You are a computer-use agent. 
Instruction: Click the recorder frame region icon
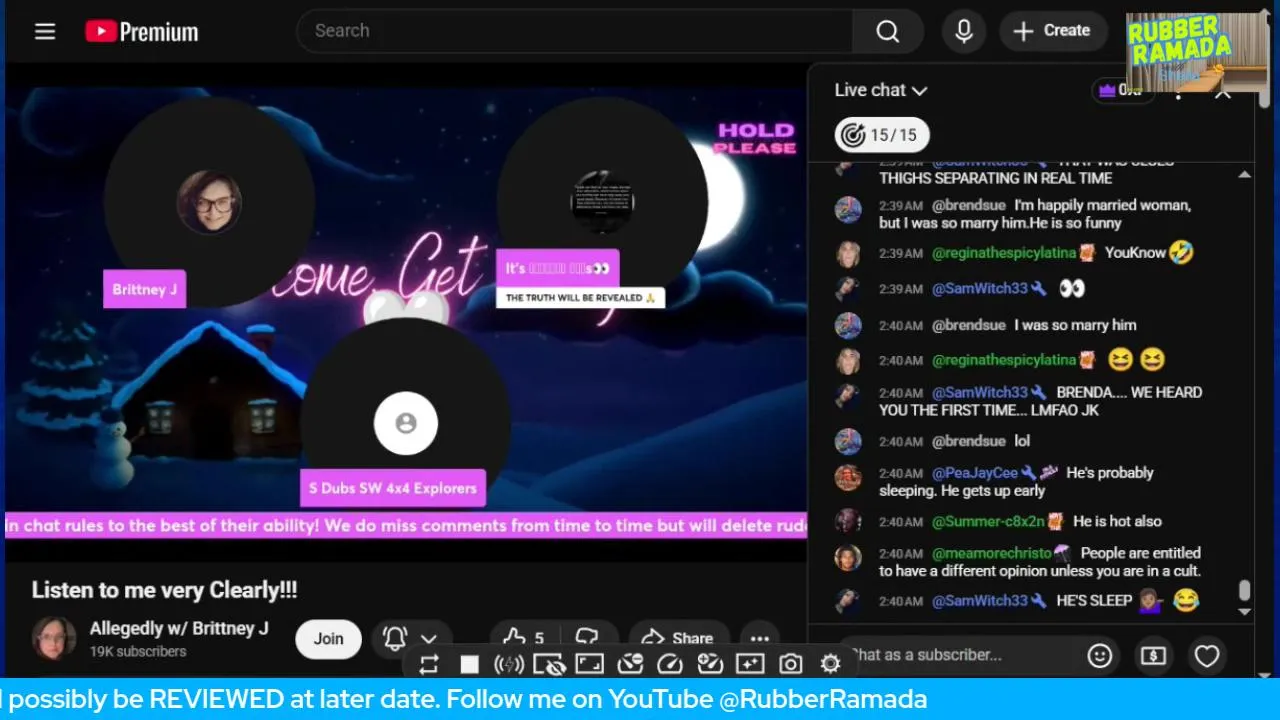[590, 664]
